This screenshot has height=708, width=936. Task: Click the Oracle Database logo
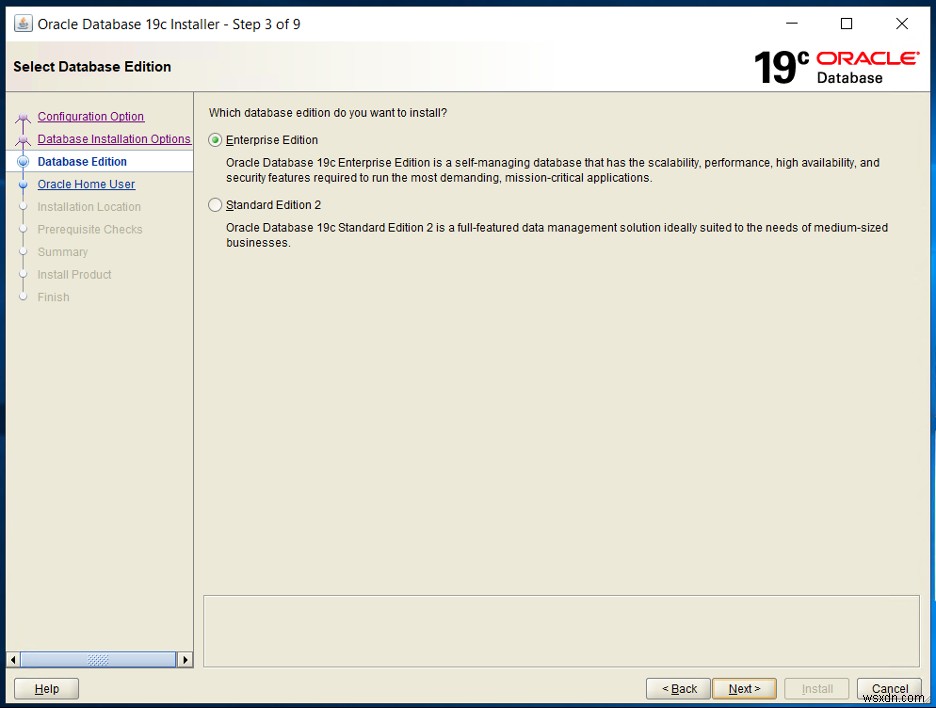866,66
